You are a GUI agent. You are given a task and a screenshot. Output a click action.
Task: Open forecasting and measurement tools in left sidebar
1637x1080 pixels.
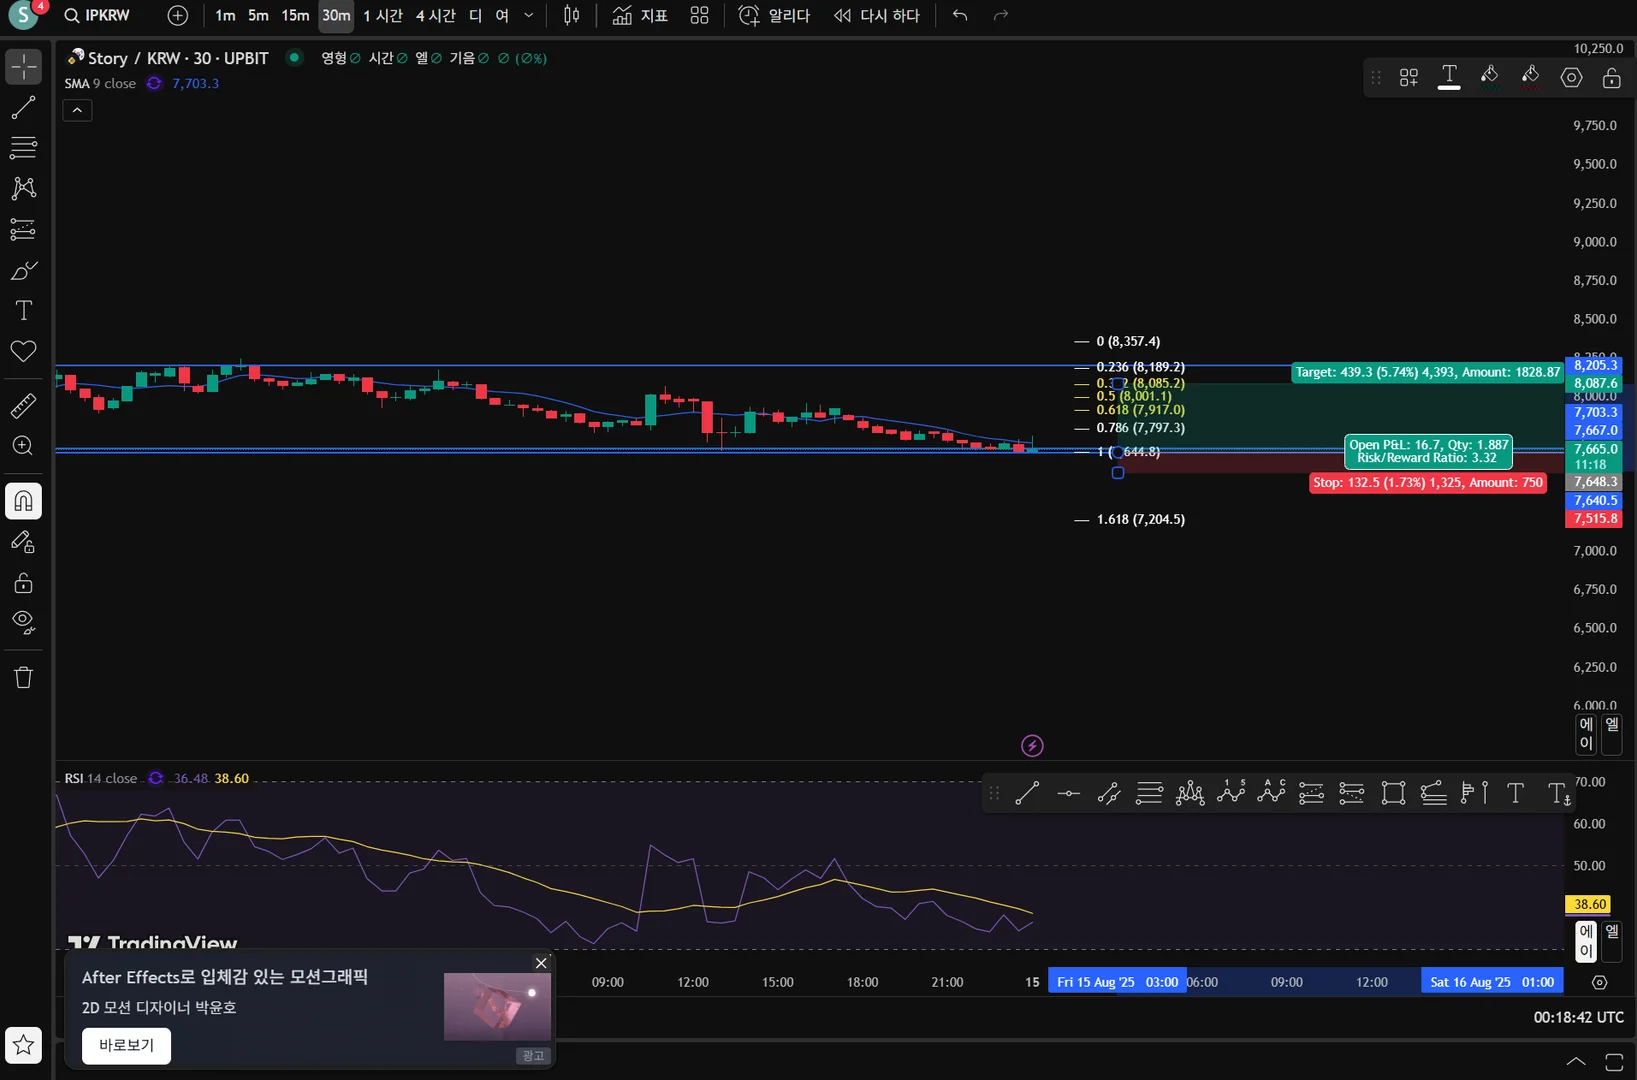23,229
